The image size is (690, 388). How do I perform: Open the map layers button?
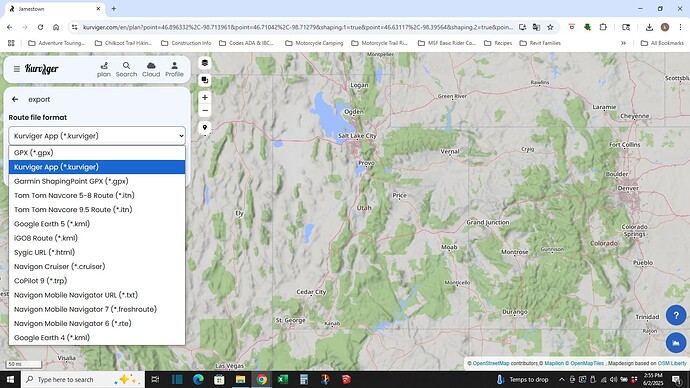[x=205, y=63]
